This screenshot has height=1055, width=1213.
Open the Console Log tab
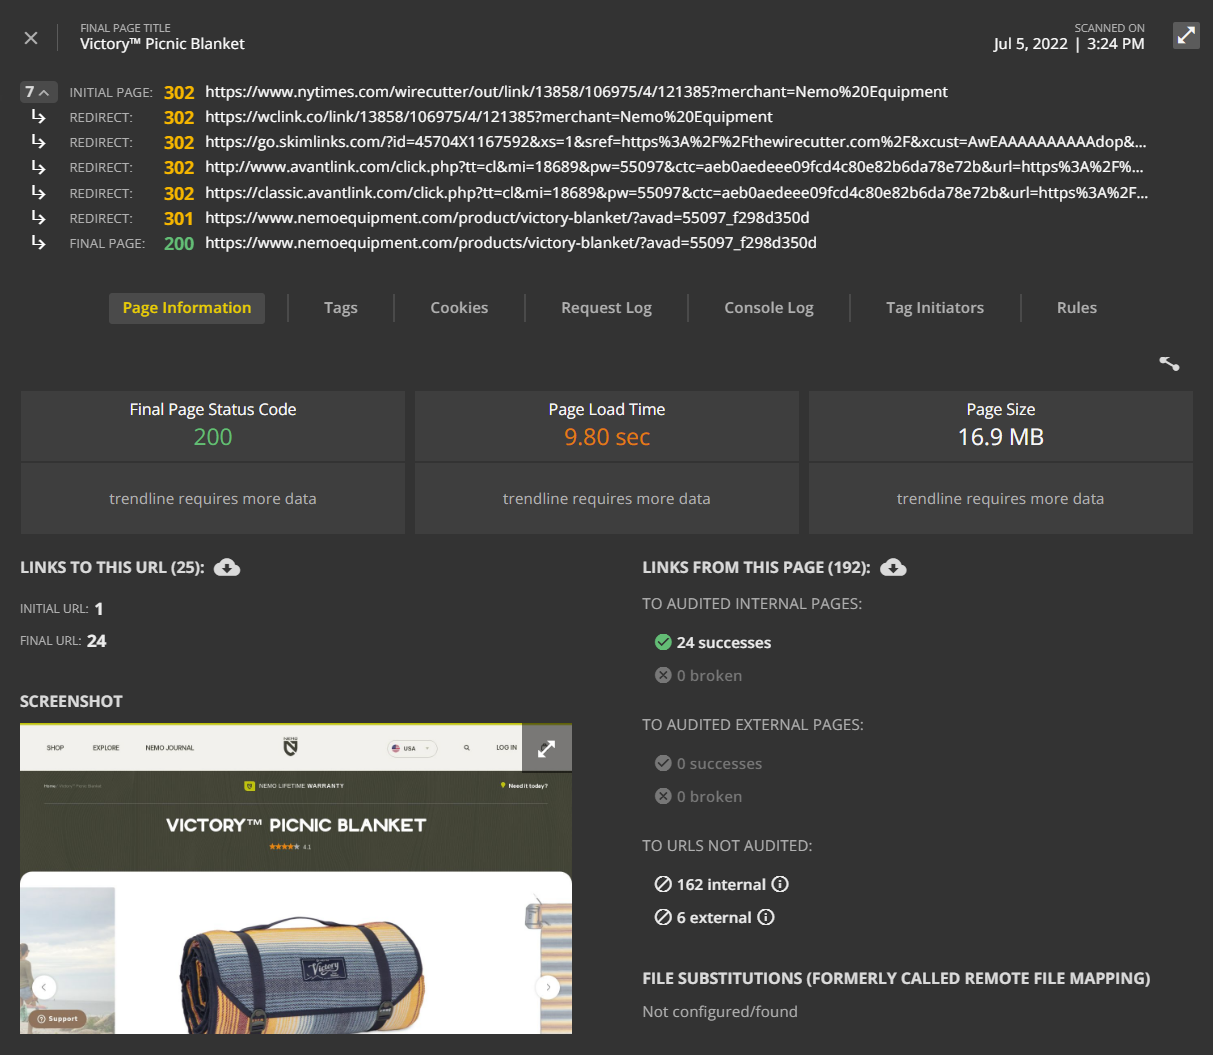pyautogui.click(x=768, y=308)
